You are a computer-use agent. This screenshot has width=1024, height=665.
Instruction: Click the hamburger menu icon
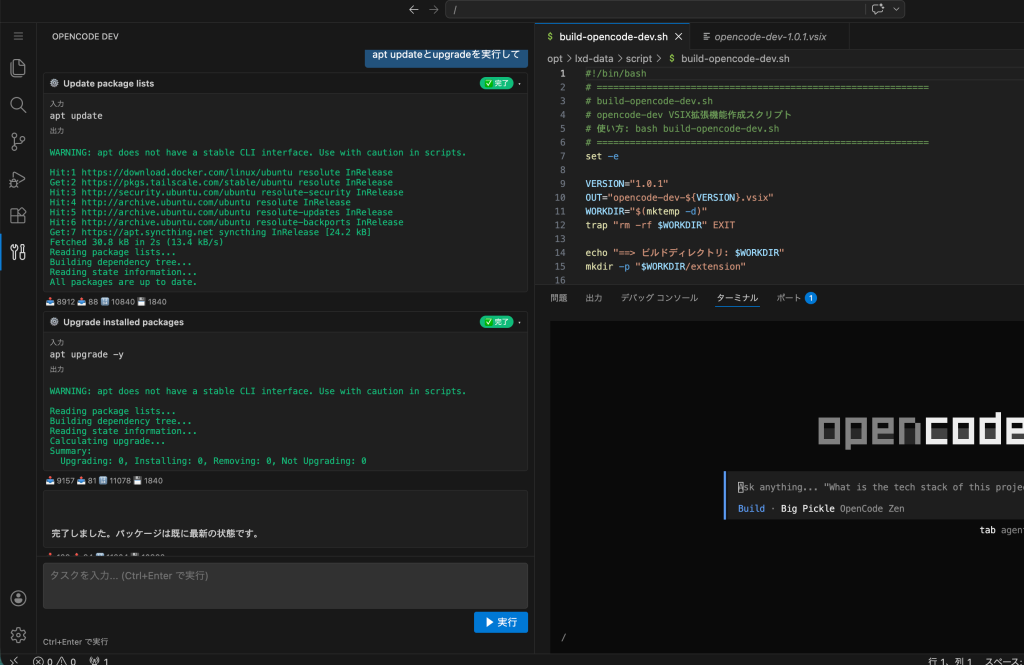[17, 36]
